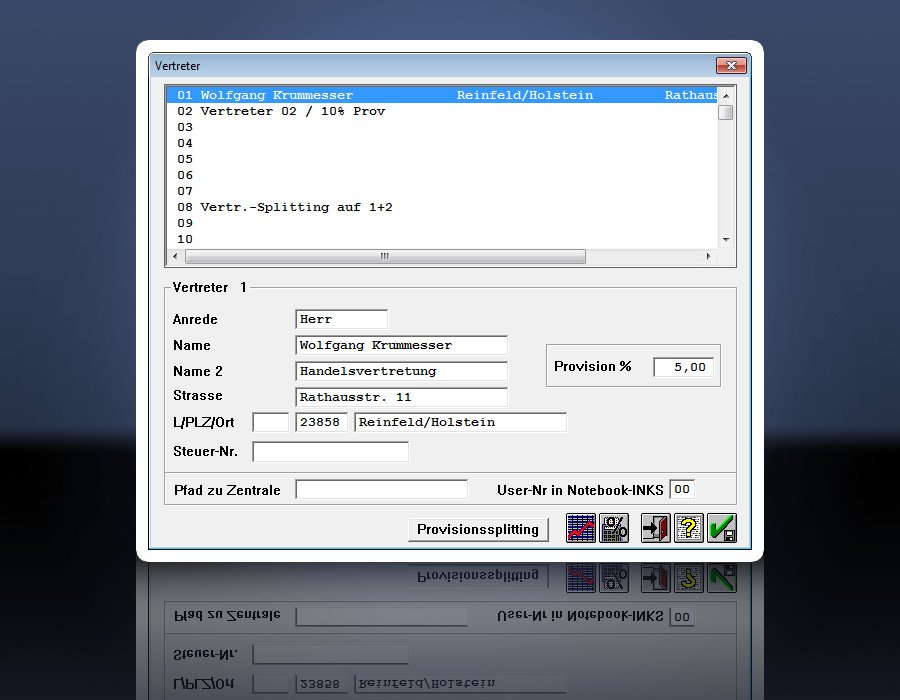This screenshot has width=900, height=700.
Task: Select row 02 Vertreter 02 / 10% Prov
Action: point(441,111)
